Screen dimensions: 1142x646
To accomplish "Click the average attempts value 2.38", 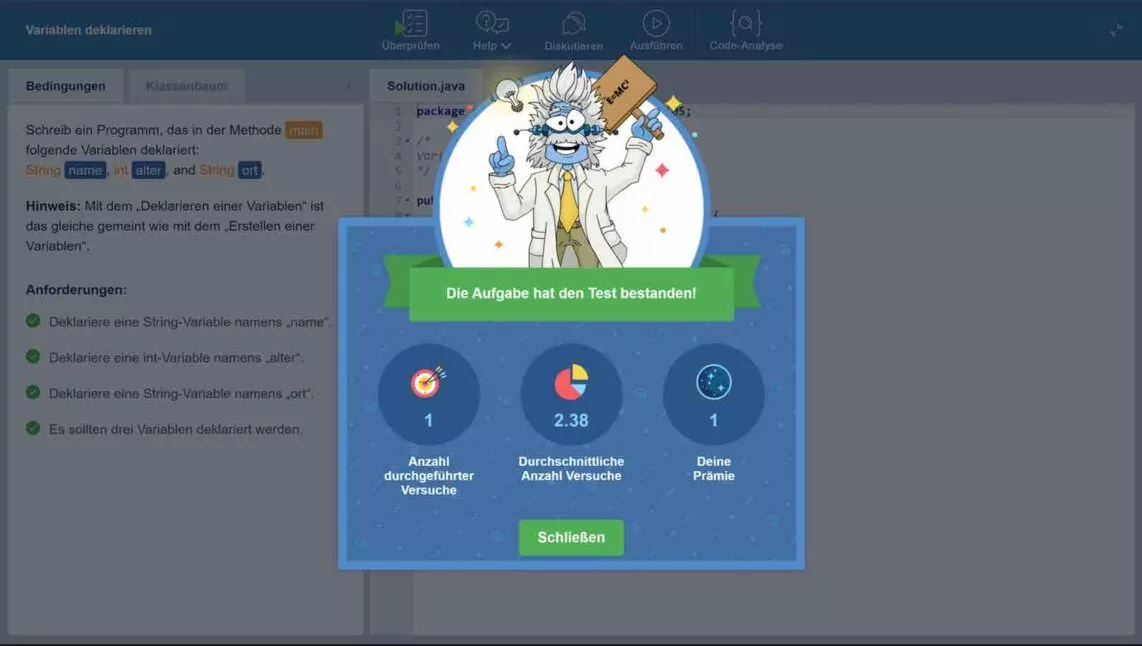I will (x=571, y=420).
